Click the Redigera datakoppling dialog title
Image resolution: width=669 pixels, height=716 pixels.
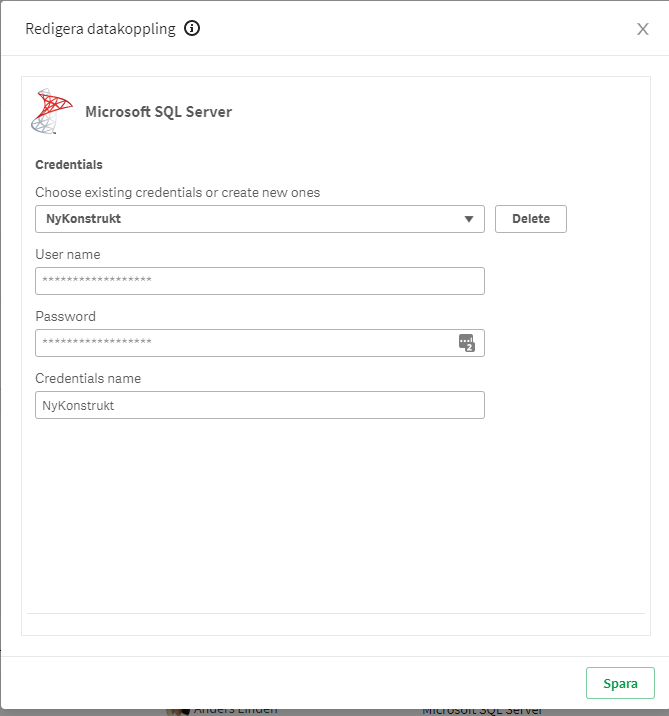pos(100,29)
